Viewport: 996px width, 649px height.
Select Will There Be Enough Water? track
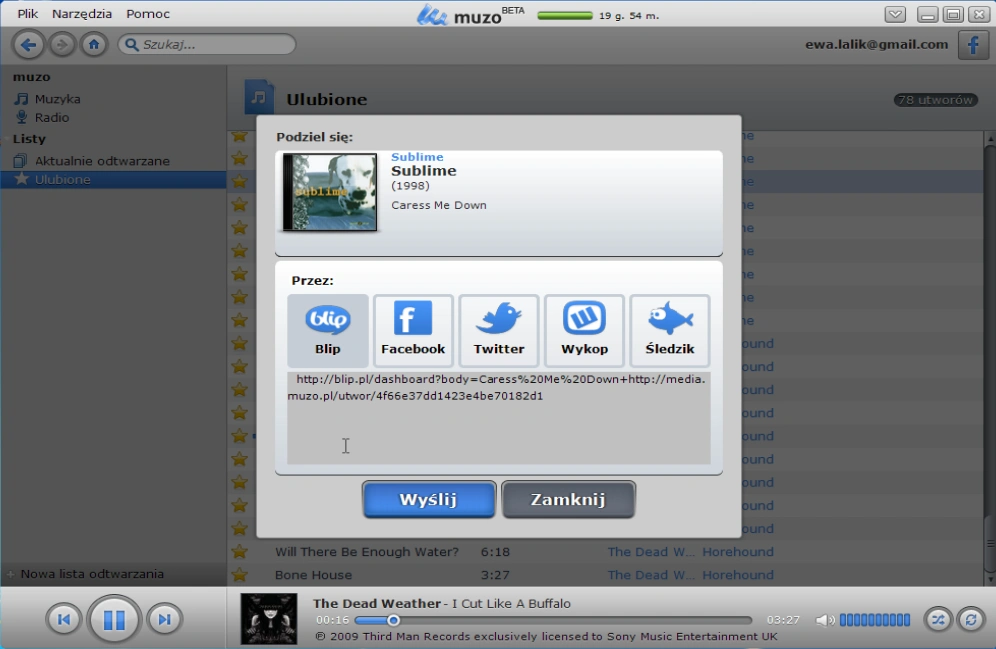tap(367, 552)
